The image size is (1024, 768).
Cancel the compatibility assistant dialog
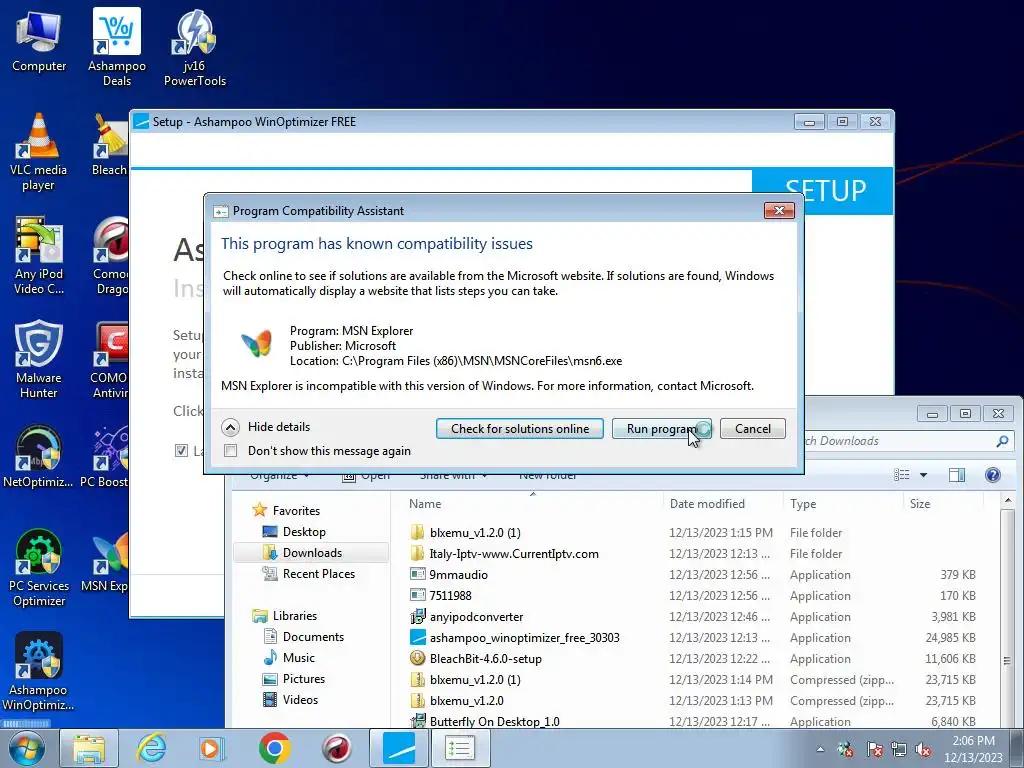[x=752, y=428]
